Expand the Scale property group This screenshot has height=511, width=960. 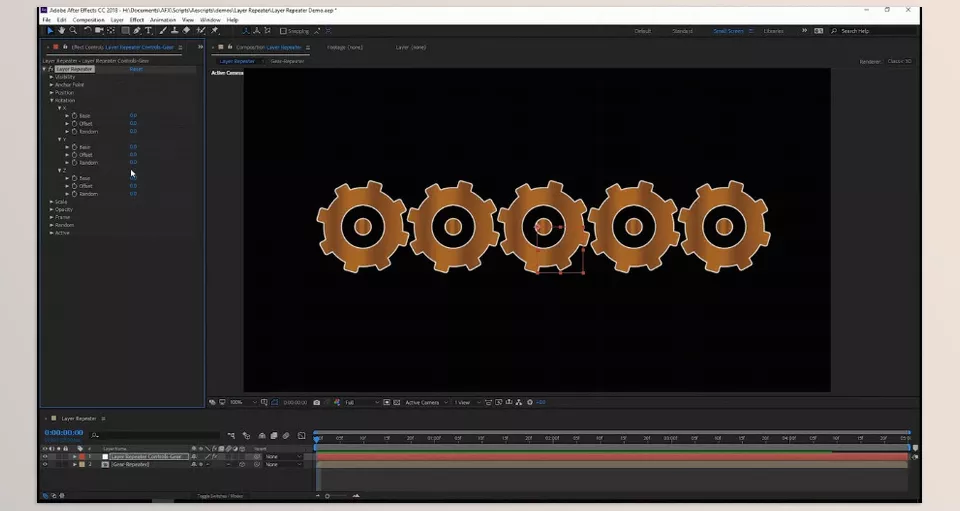(51, 202)
